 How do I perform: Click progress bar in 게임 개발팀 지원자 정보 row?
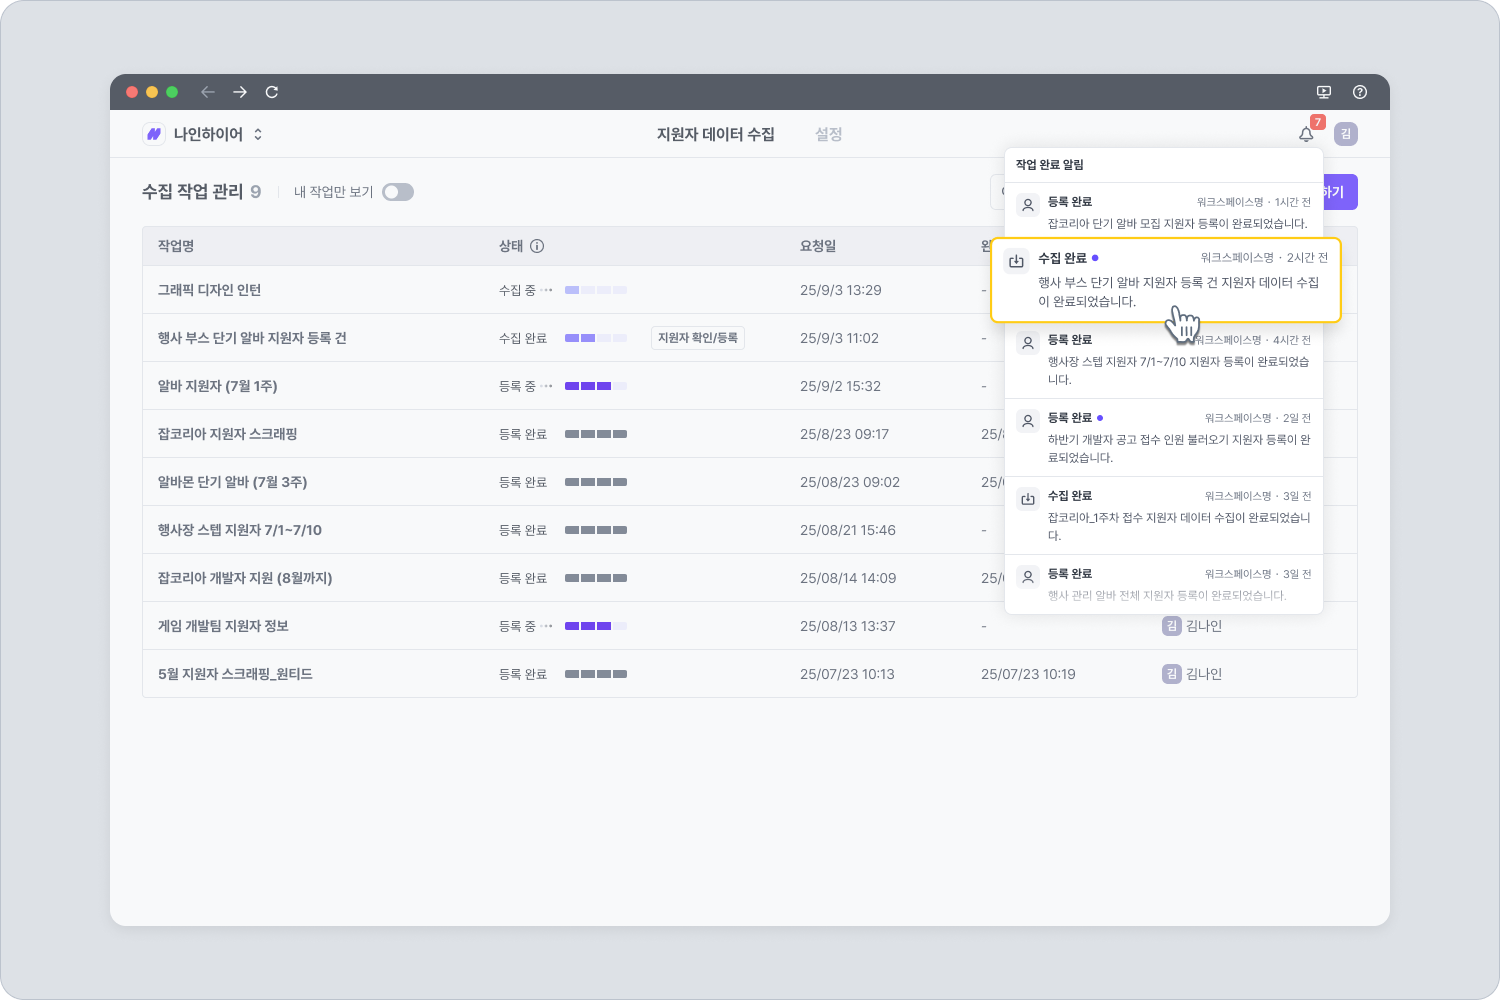coord(596,626)
